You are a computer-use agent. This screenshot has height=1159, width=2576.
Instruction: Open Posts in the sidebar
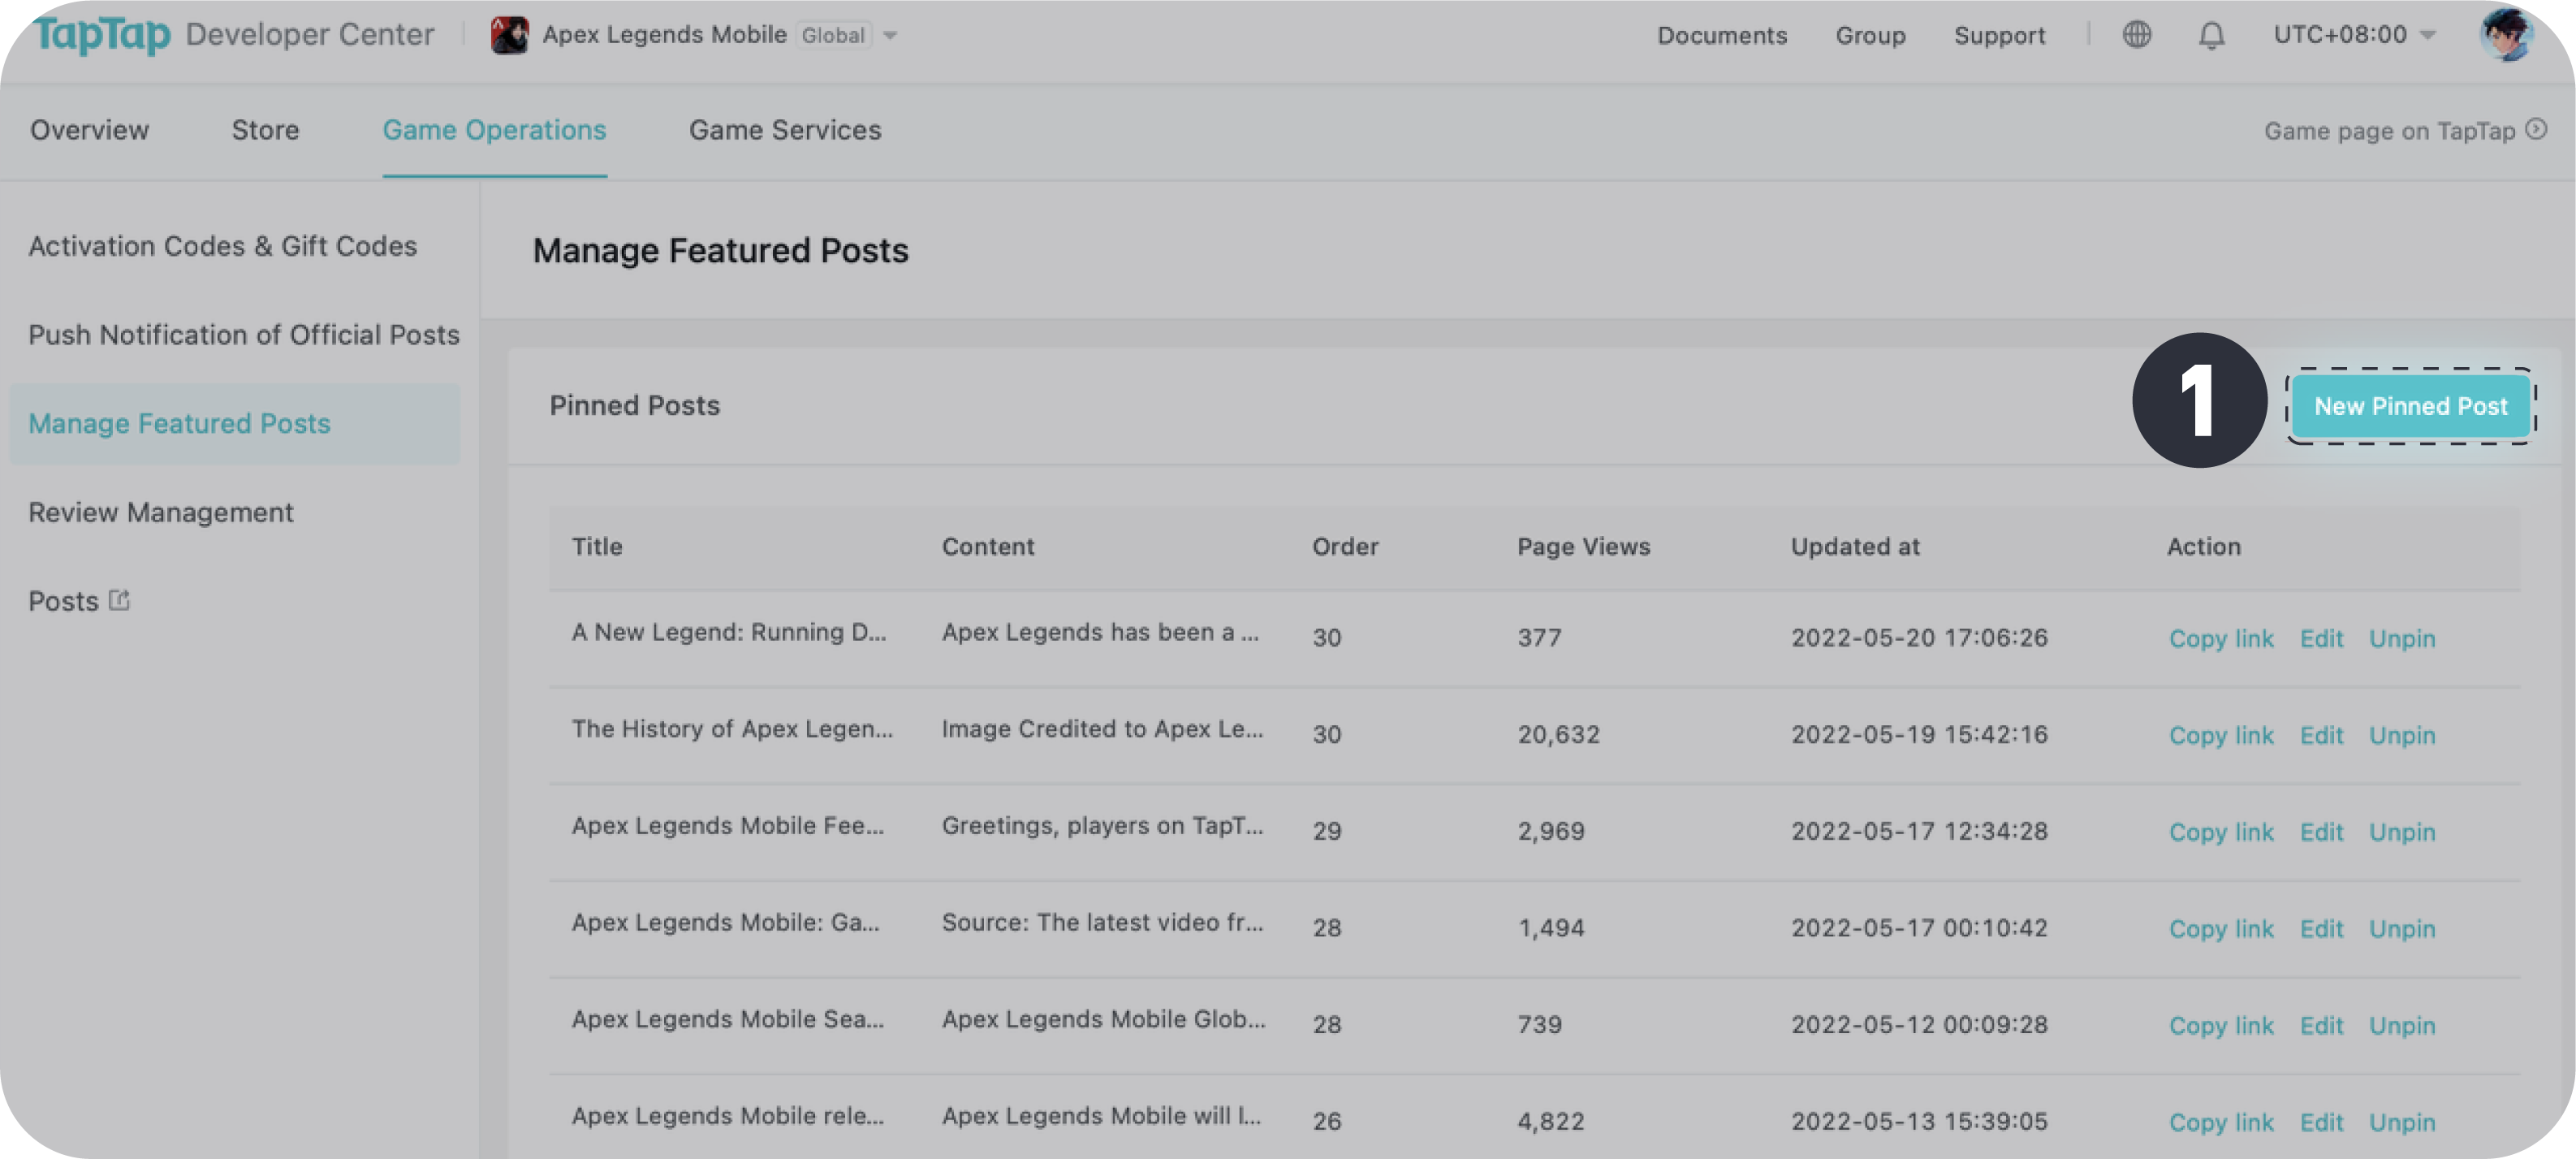click(63, 601)
